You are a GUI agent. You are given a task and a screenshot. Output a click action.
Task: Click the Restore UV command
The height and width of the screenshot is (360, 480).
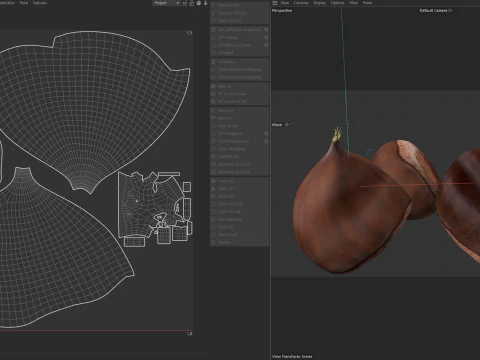click(x=240, y=235)
